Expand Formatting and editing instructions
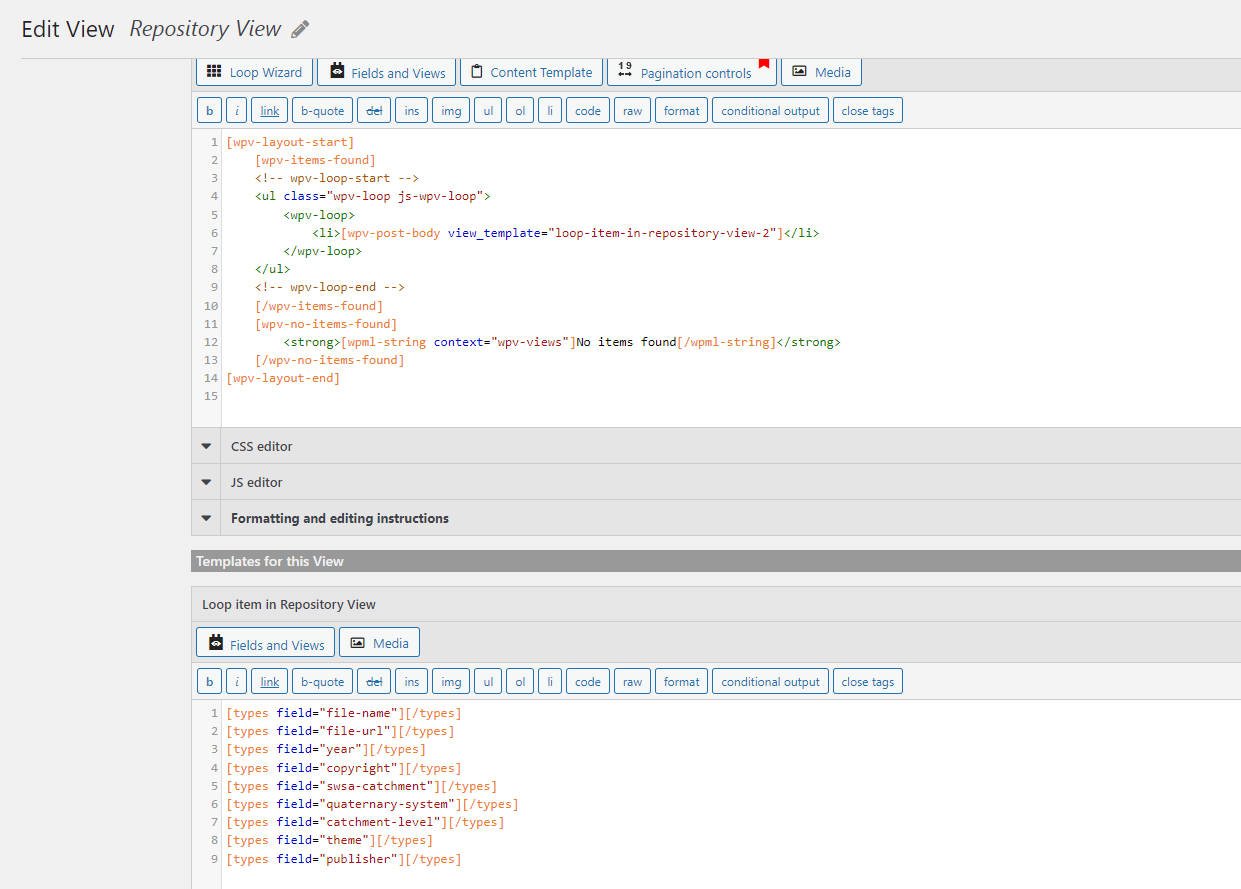 coord(716,518)
